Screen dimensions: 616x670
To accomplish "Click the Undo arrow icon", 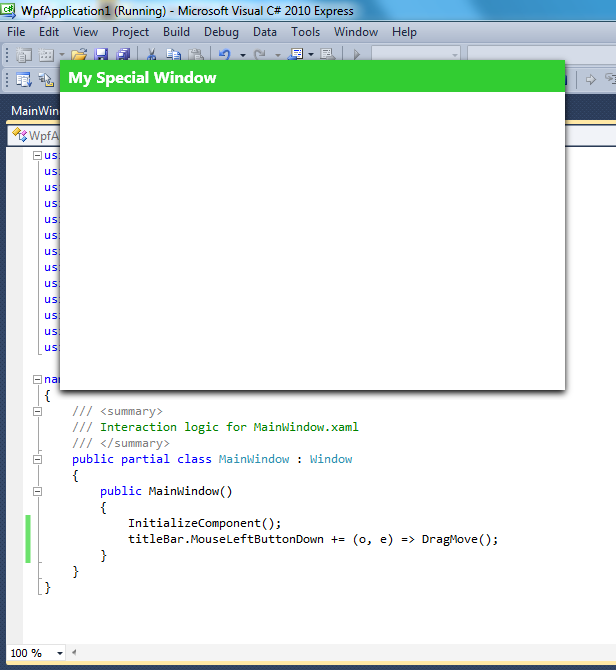I will 225,54.
